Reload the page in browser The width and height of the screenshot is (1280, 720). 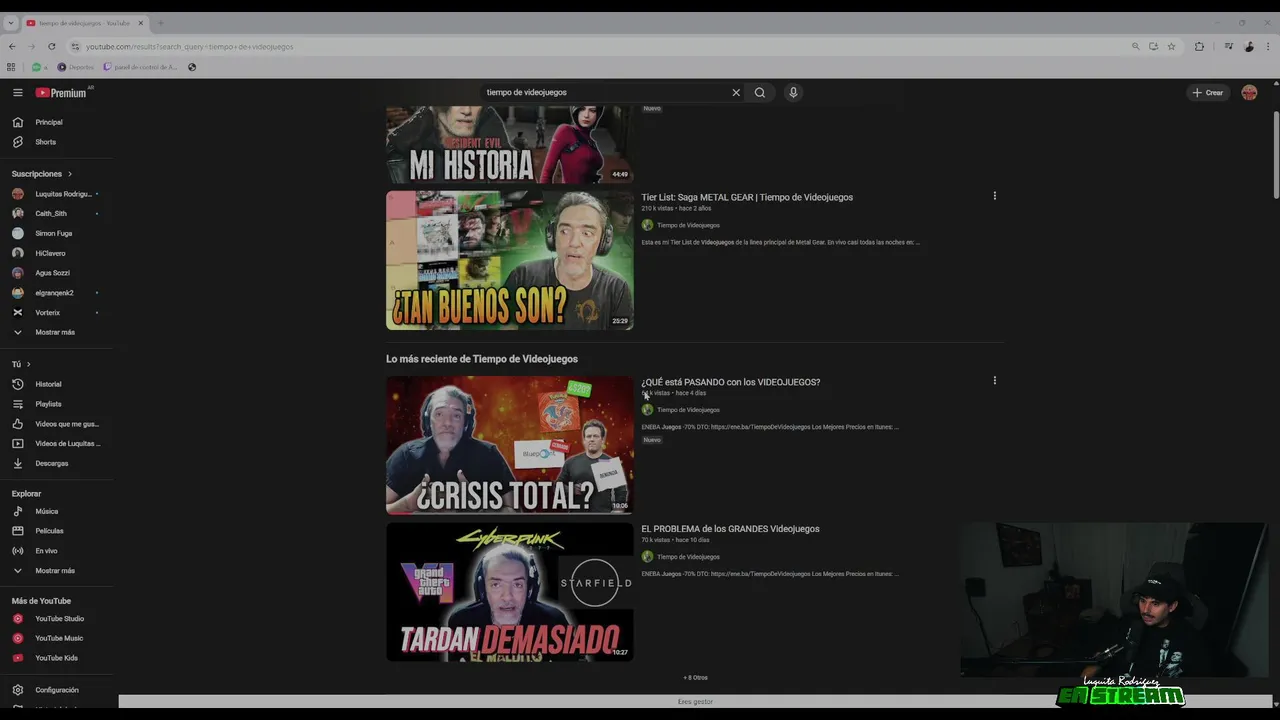click(x=51, y=46)
